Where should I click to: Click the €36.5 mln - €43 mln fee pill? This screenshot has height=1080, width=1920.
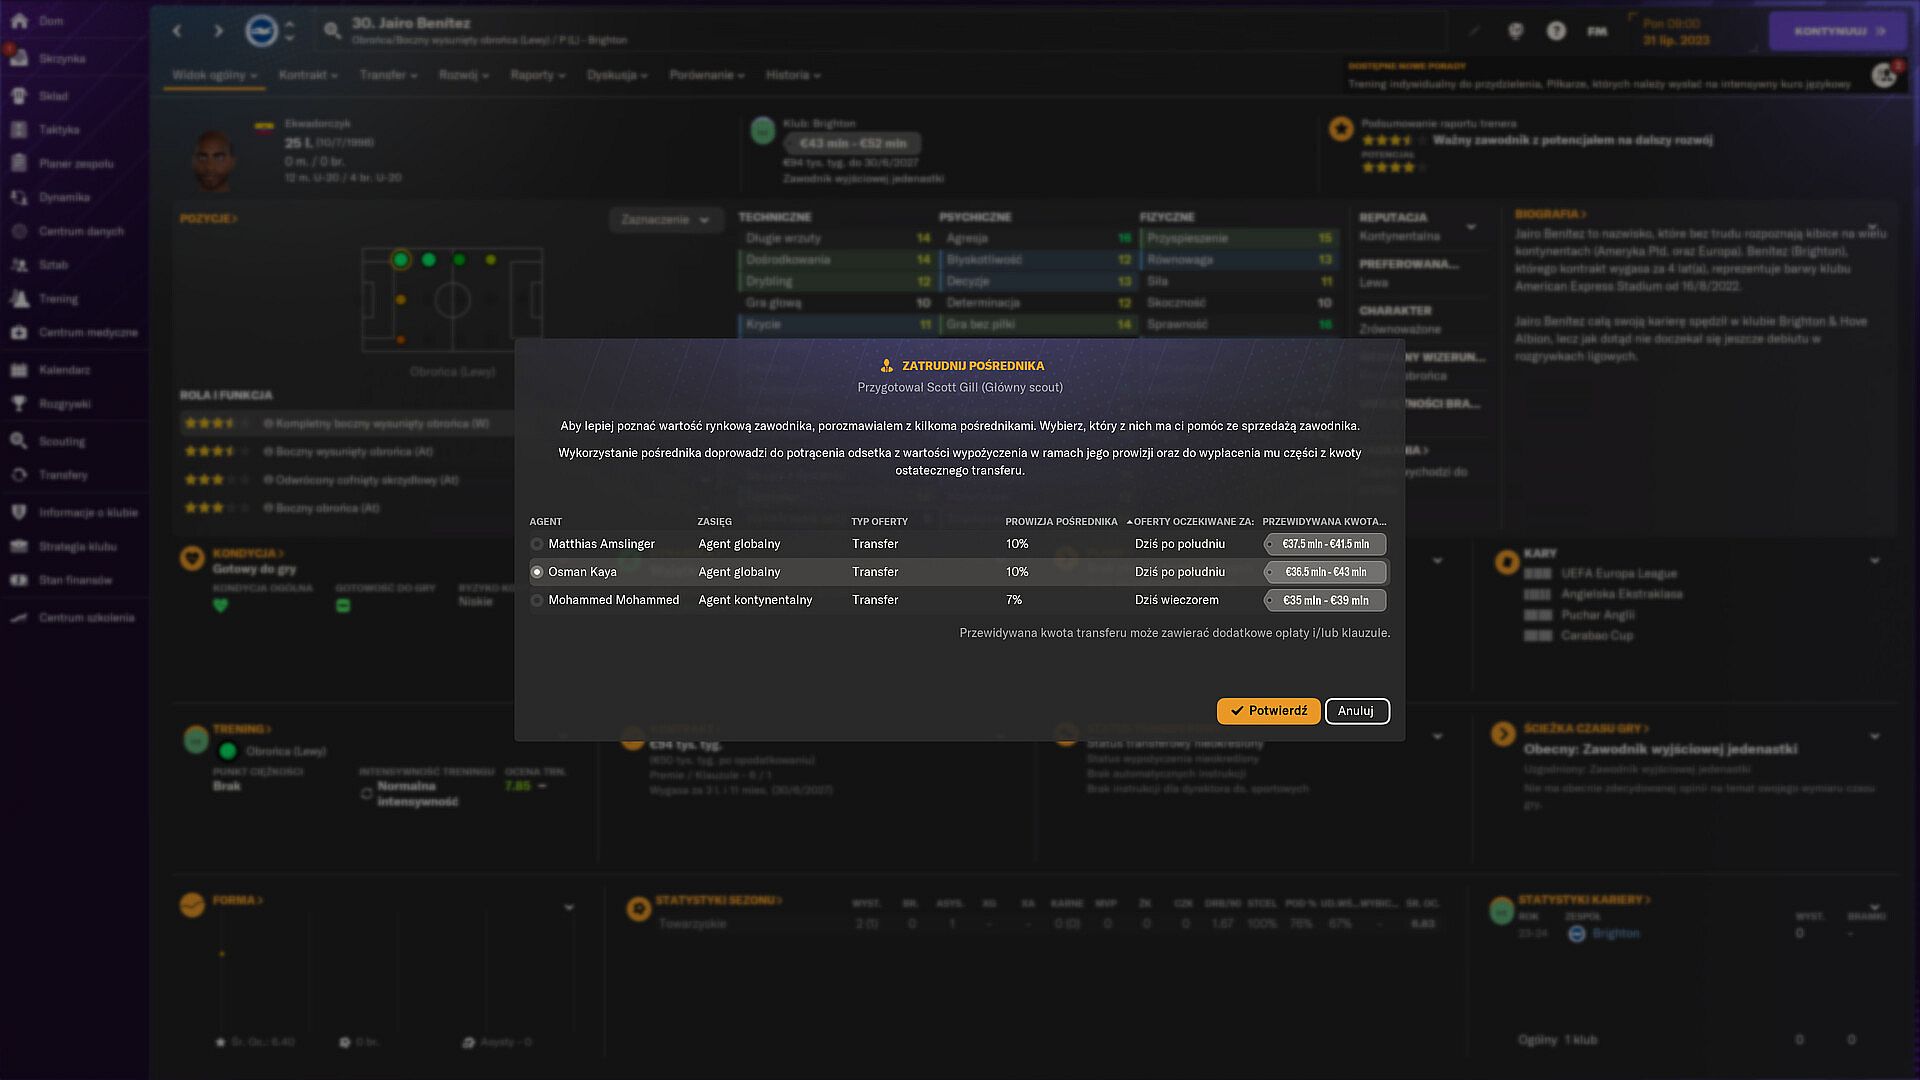click(1324, 572)
